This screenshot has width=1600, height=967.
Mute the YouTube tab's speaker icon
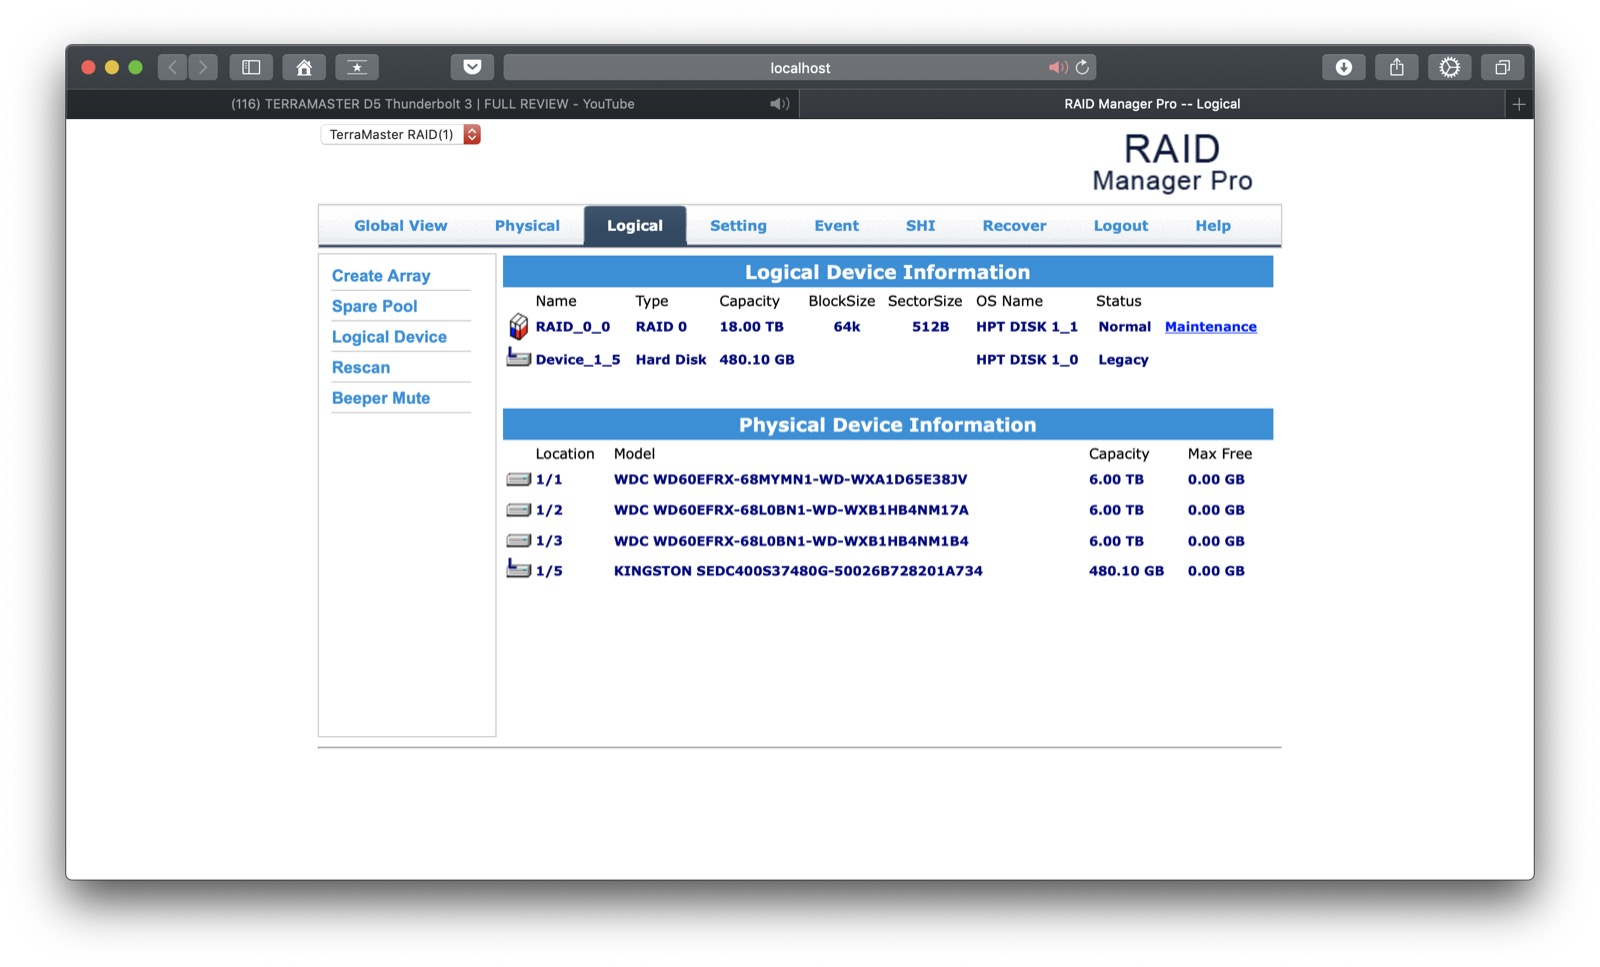[x=779, y=104]
